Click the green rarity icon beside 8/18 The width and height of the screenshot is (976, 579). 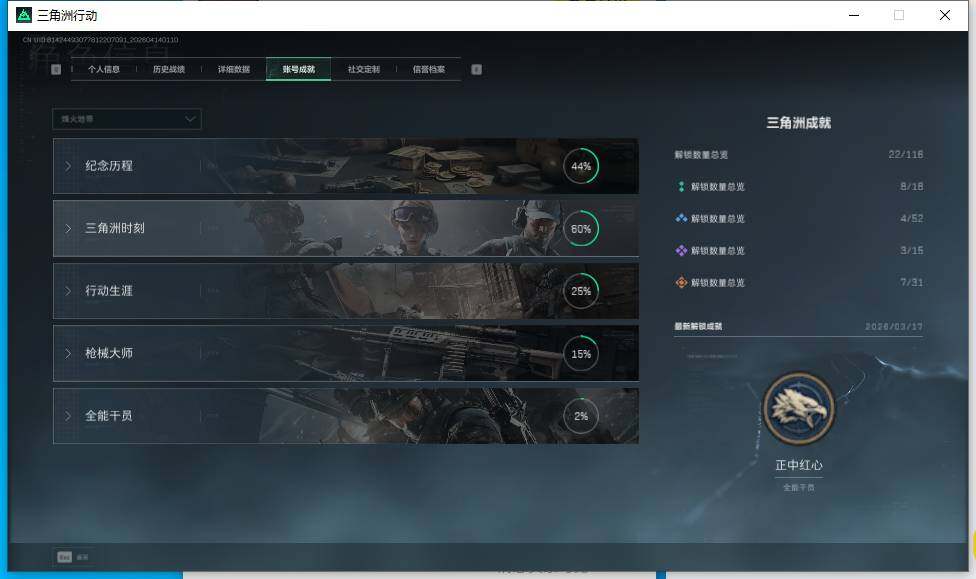click(681, 187)
